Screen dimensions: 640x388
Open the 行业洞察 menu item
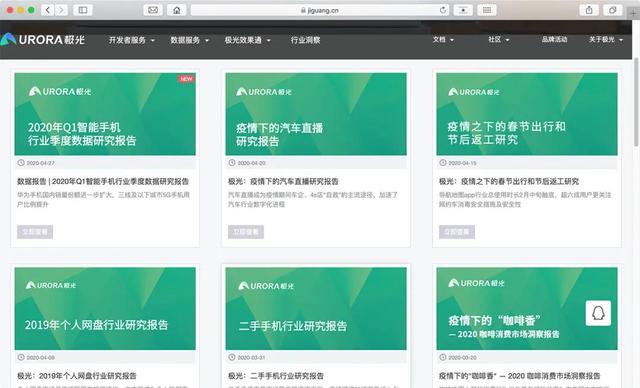click(x=305, y=40)
